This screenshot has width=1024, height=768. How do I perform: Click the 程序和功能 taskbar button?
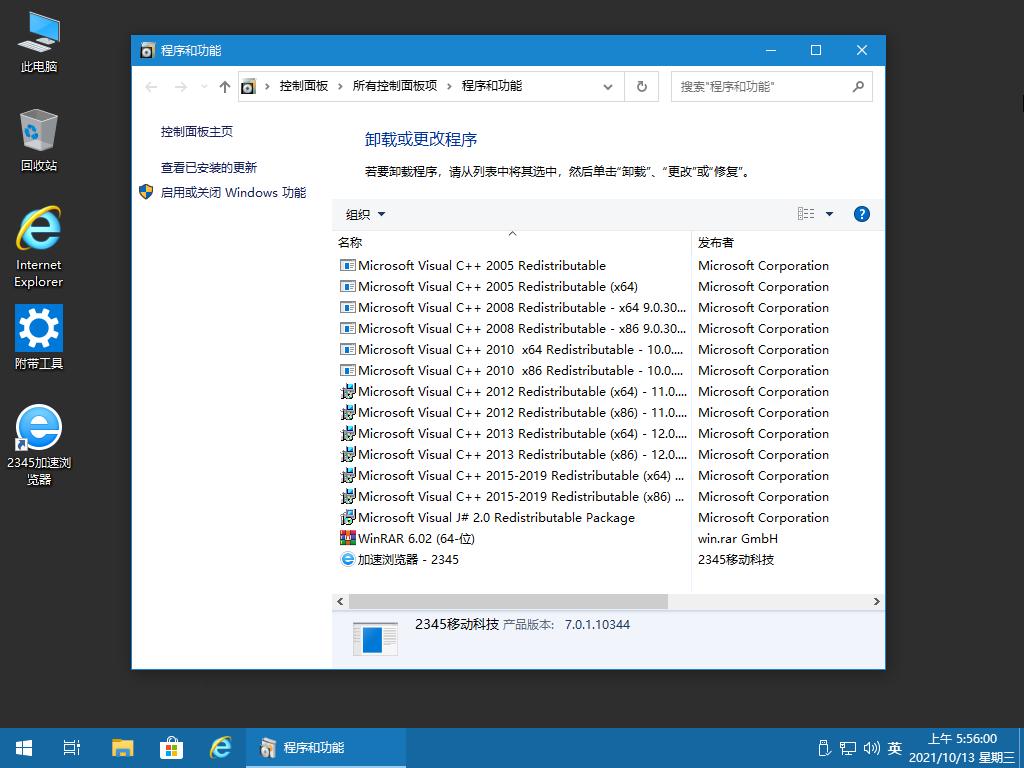[x=326, y=748]
